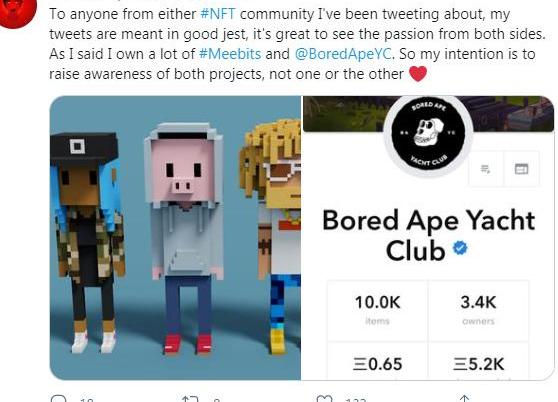
Task: Open the #NFT hashtag link
Action: coord(218,14)
